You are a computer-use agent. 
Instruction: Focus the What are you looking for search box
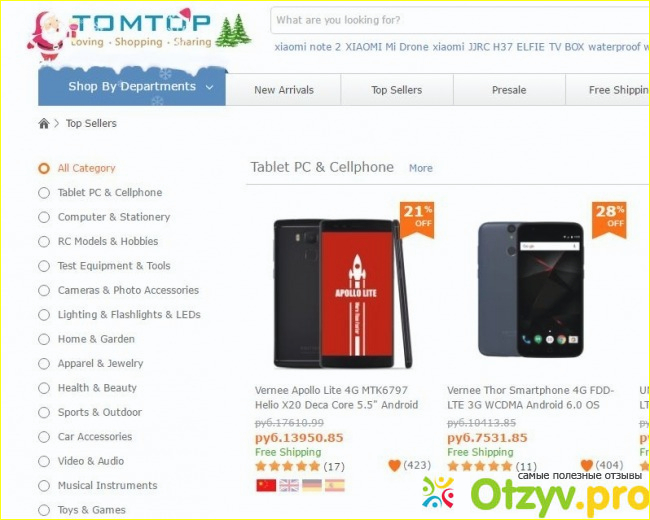coord(459,20)
